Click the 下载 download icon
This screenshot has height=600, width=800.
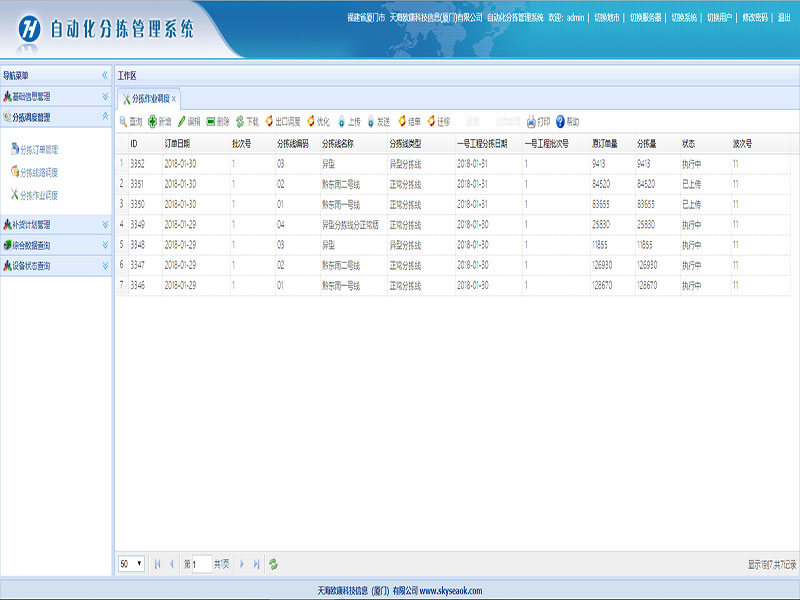pyautogui.click(x=240, y=122)
